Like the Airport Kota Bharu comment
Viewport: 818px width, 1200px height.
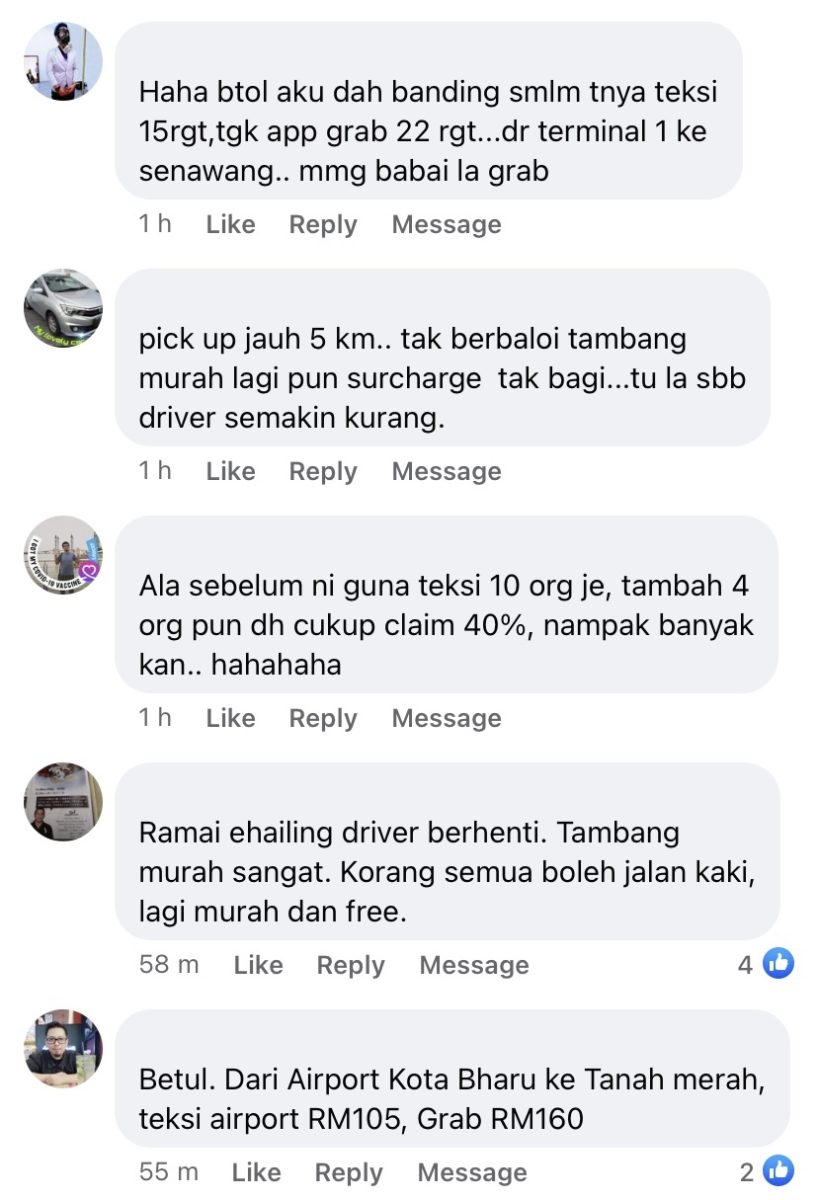pyautogui.click(x=257, y=1172)
